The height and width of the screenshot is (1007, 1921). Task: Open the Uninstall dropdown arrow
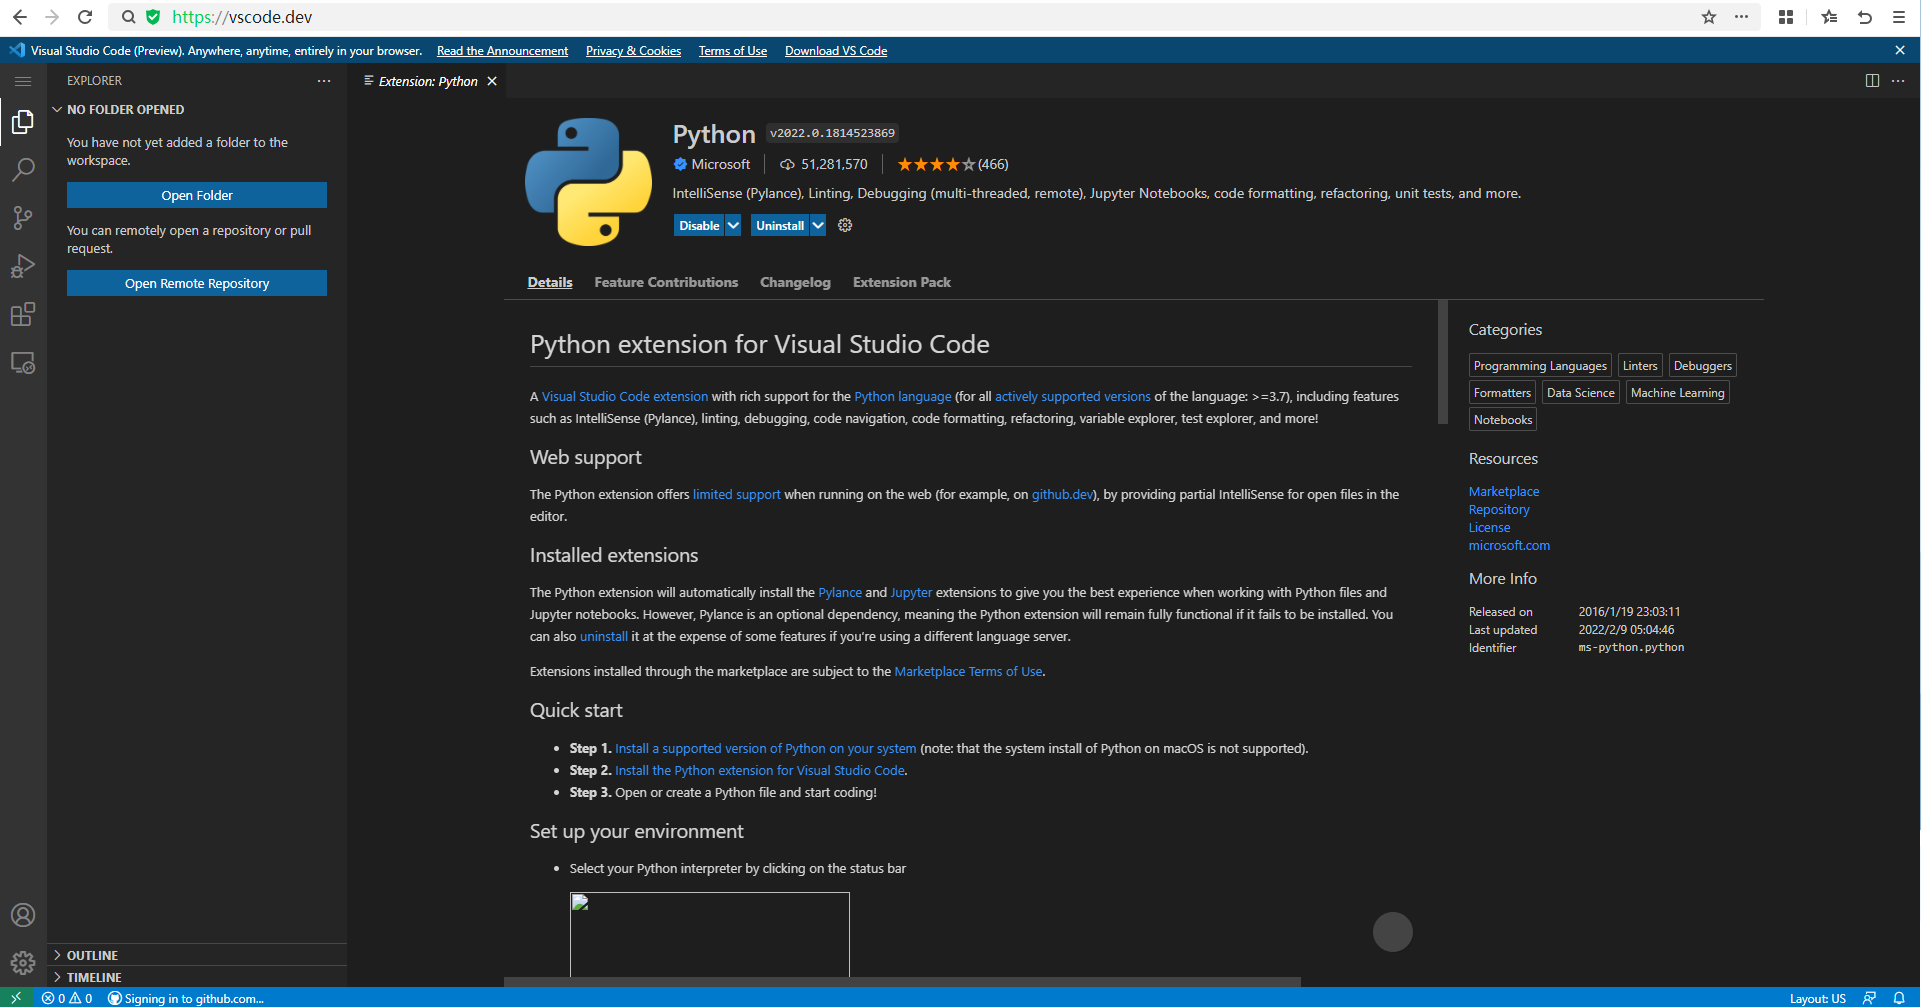point(818,225)
